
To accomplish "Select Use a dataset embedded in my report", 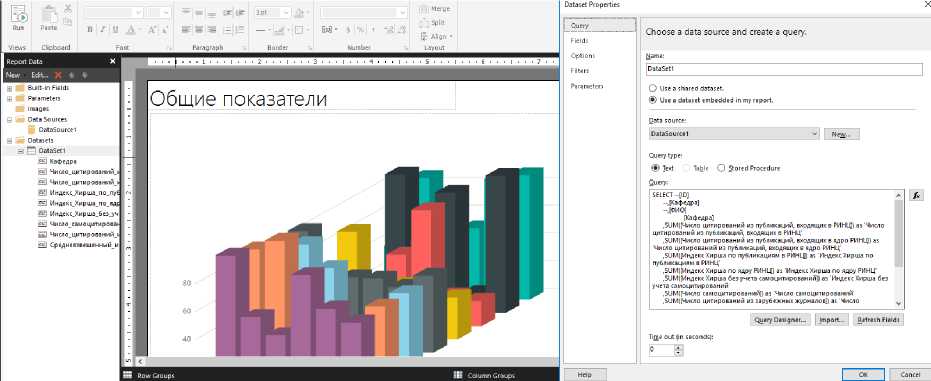I will pyautogui.click(x=653, y=100).
